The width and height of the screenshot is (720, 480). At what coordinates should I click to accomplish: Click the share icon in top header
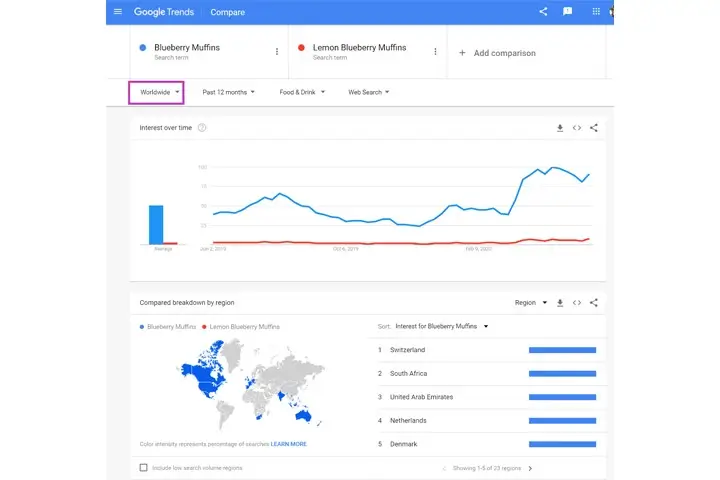(x=543, y=12)
